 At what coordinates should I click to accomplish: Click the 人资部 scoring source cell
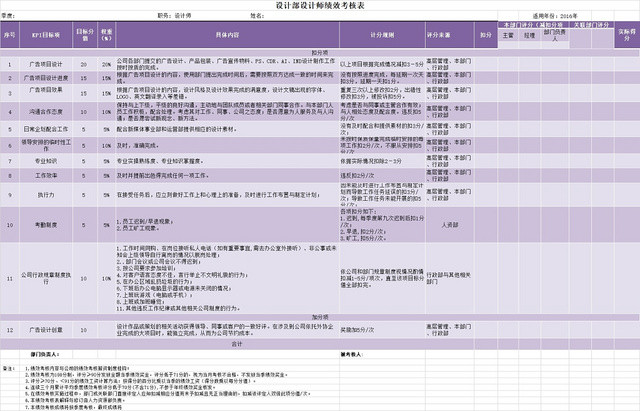449,225
